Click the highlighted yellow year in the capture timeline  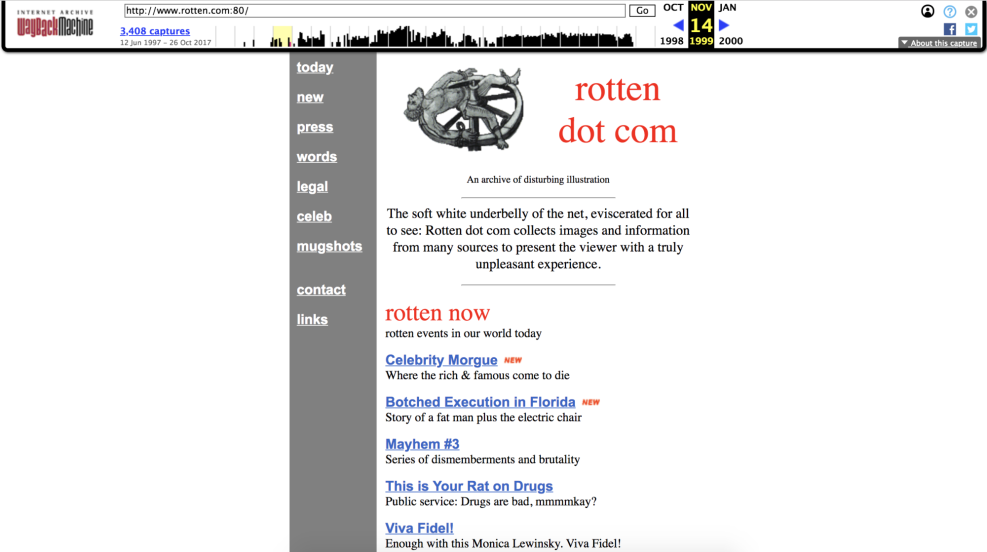[x=282, y=38]
